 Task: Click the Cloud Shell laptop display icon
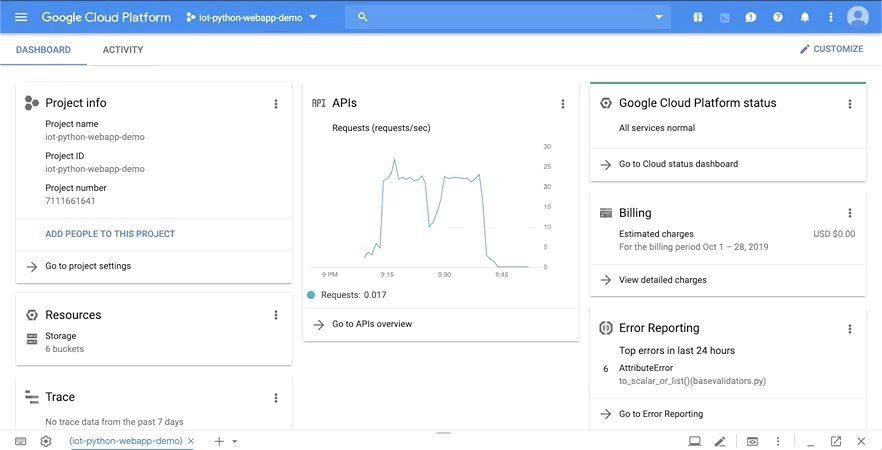[x=695, y=441]
